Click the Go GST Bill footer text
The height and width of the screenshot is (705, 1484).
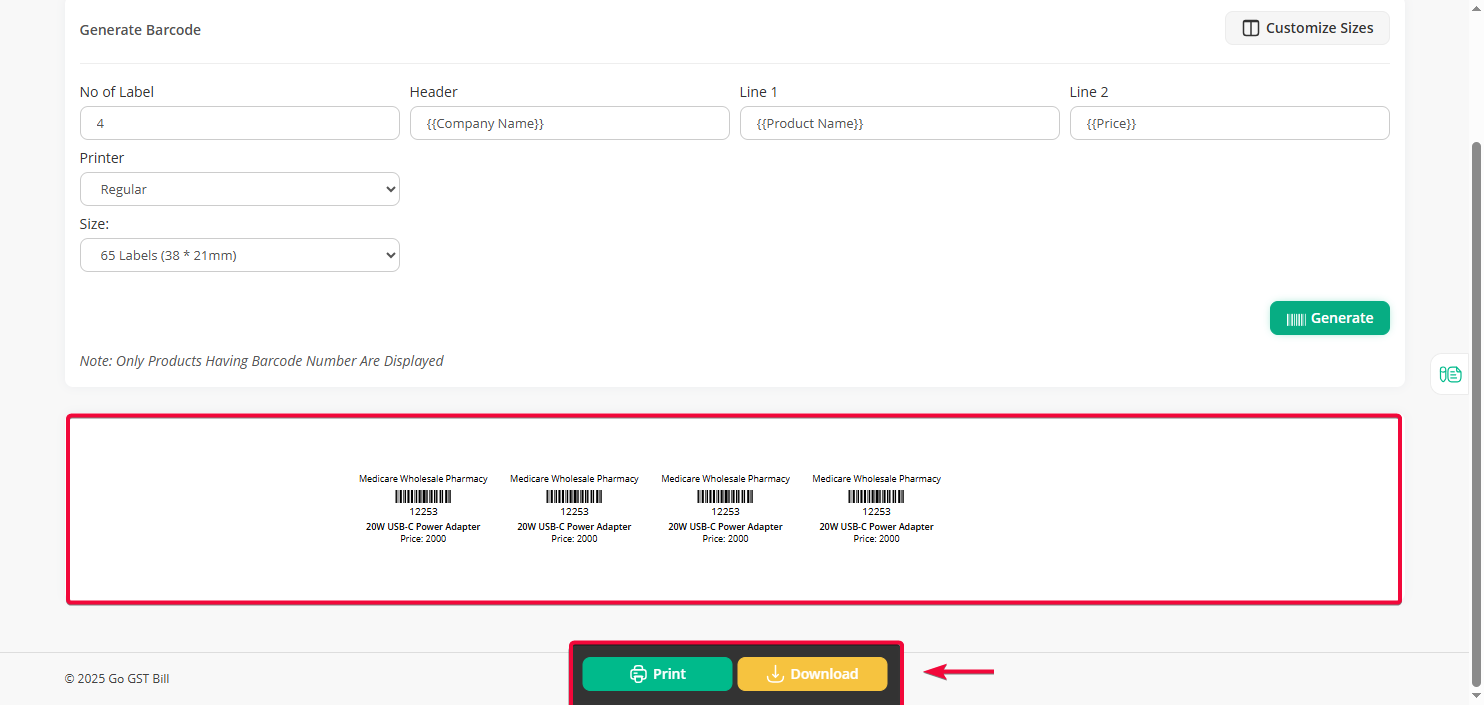pos(117,679)
